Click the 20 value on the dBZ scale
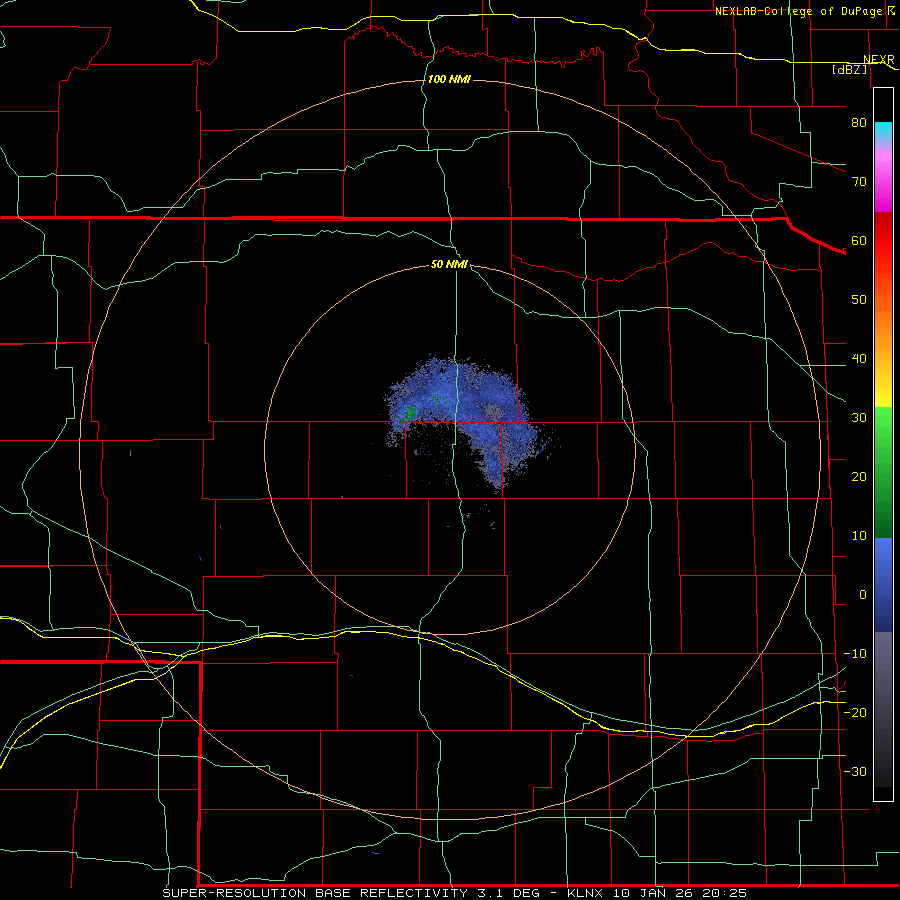 pos(859,476)
